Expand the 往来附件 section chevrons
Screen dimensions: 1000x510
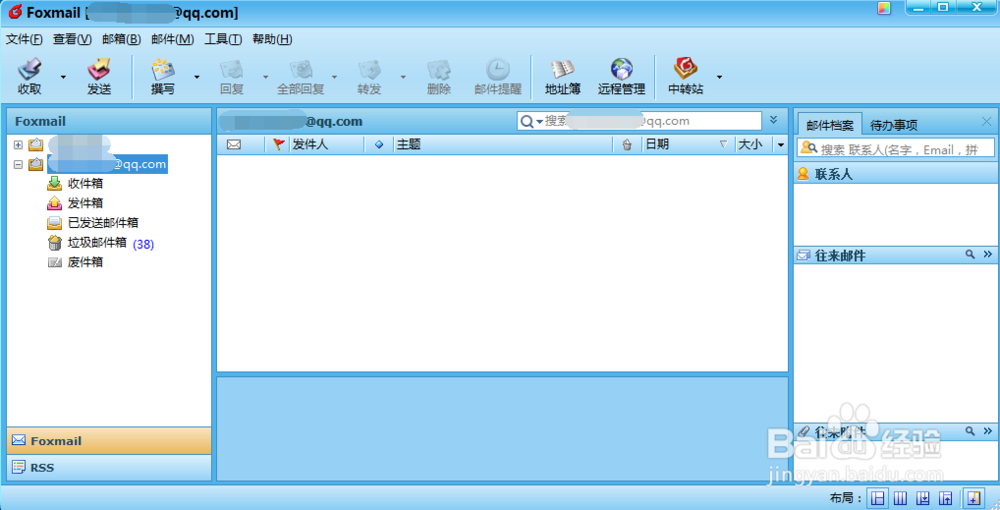(988, 431)
